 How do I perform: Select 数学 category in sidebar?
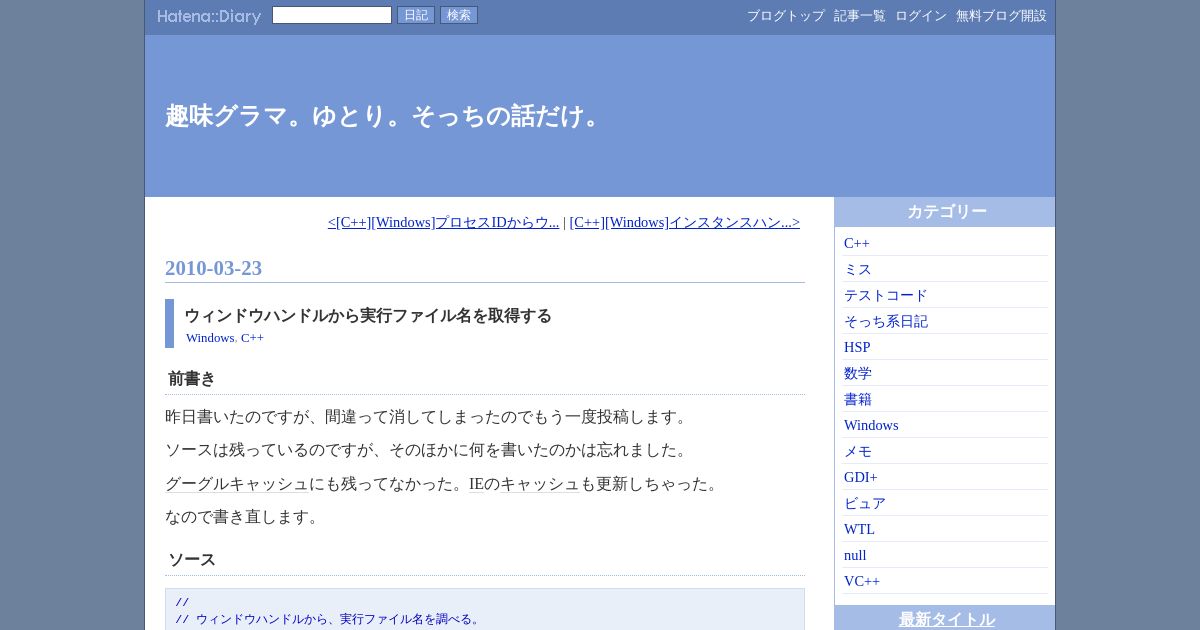point(858,373)
